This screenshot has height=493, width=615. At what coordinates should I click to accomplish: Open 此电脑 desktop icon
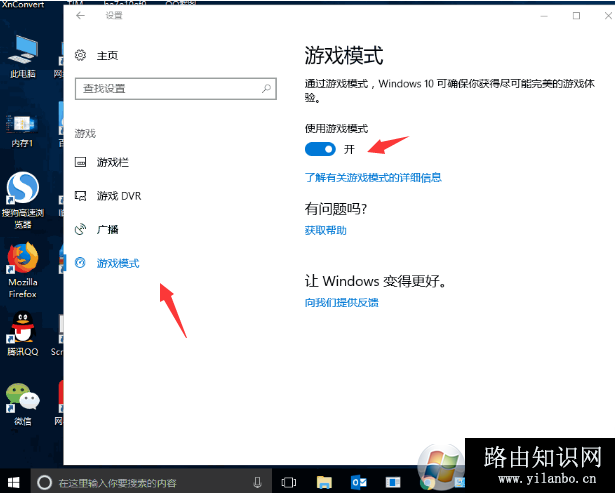(23, 56)
